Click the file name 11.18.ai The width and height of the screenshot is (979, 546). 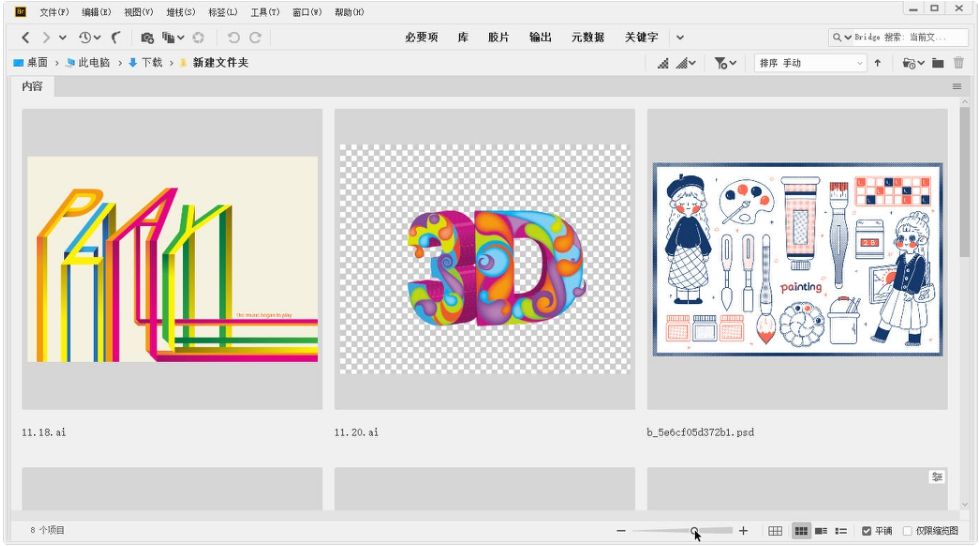pyautogui.click(x=44, y=432)
